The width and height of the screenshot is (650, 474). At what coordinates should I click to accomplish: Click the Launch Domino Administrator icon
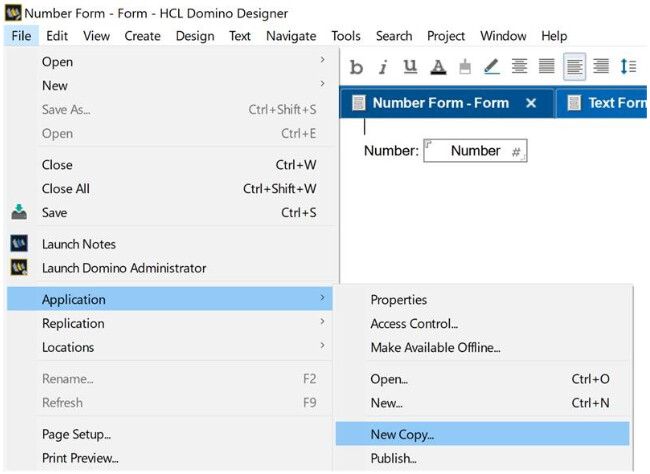coord(19,267)
